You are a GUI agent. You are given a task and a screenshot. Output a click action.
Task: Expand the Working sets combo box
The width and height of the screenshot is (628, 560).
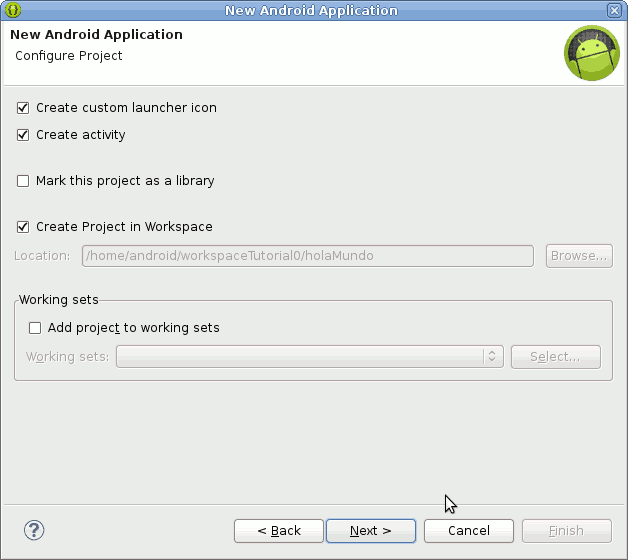(x=491, y=357)
